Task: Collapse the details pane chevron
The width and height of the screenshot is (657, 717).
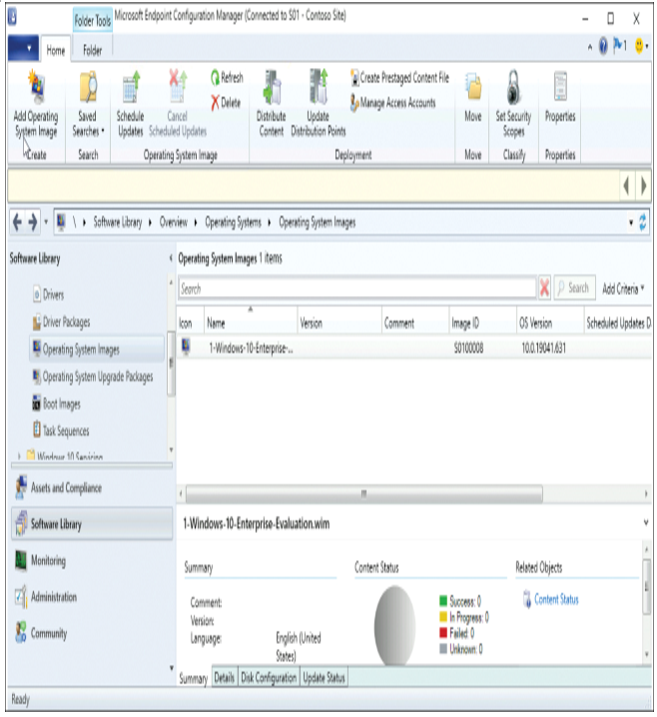Action: (646, 522)
